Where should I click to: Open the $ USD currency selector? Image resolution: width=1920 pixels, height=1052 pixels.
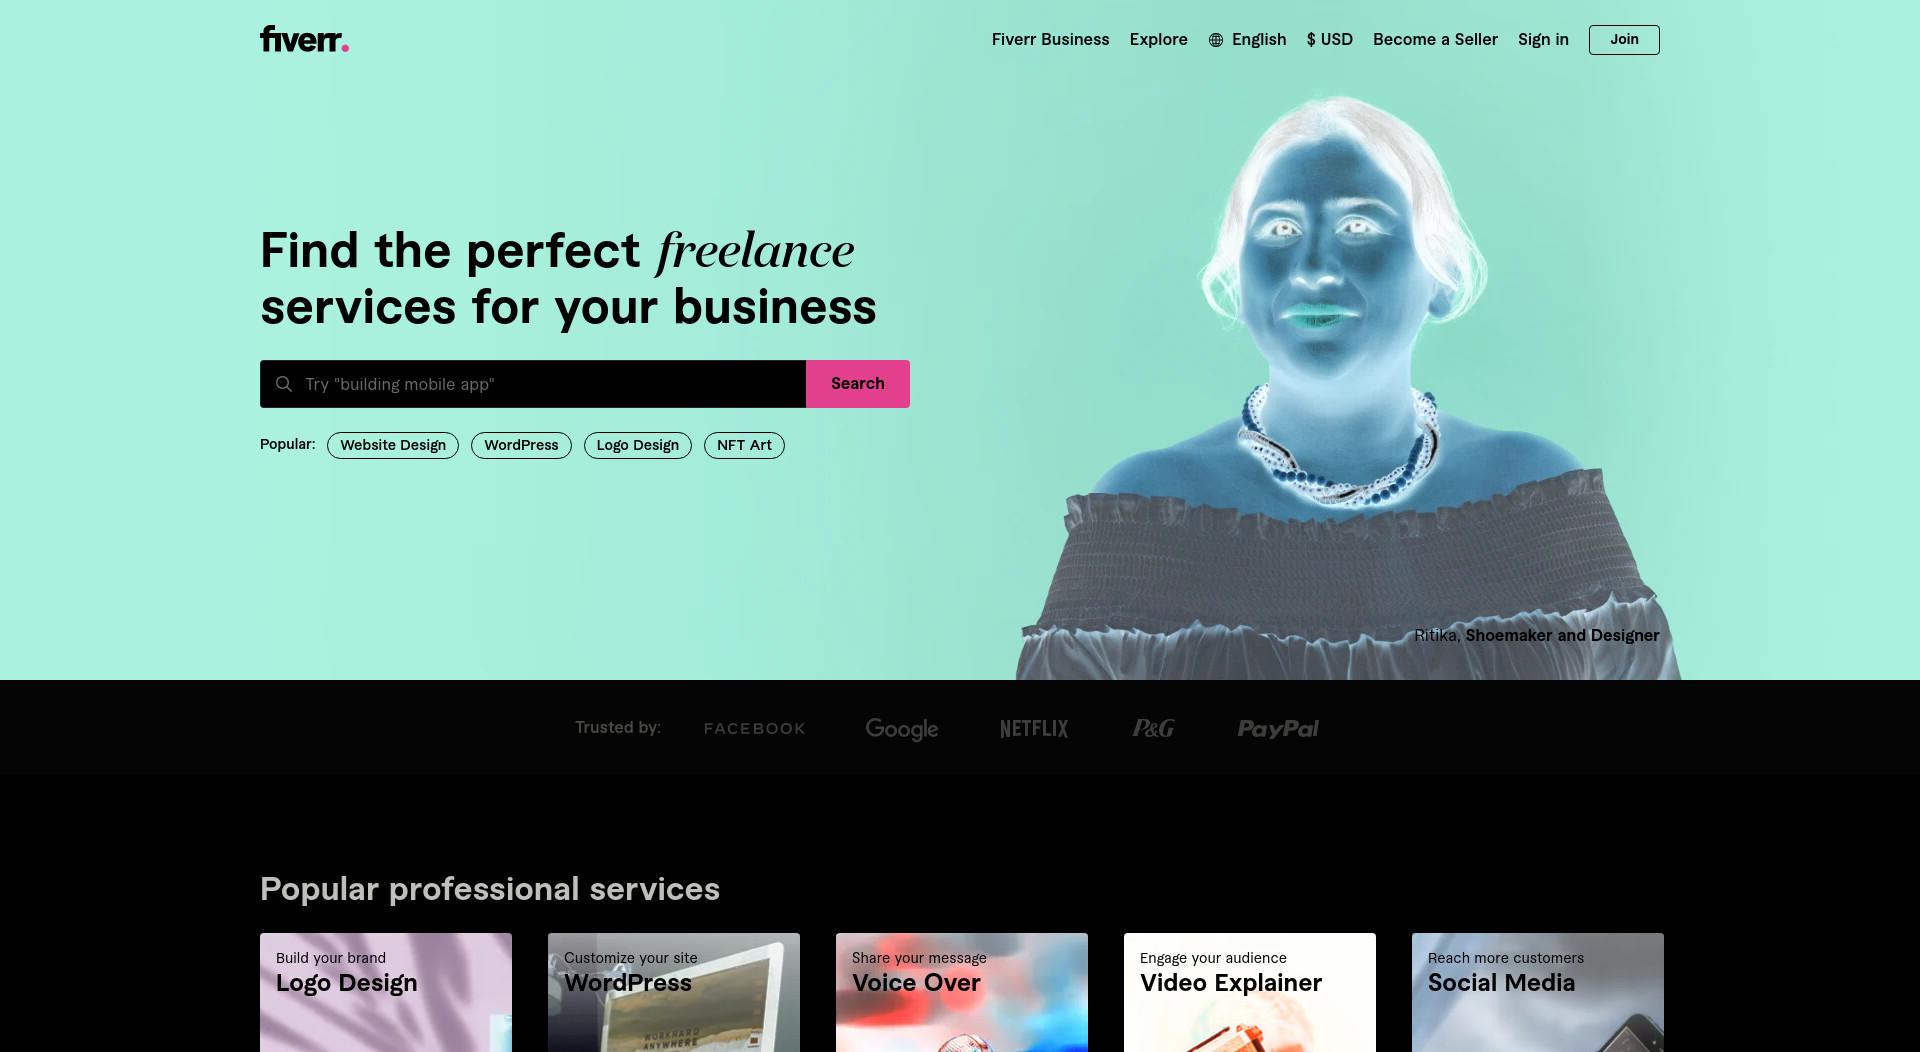click(1329, 40)
